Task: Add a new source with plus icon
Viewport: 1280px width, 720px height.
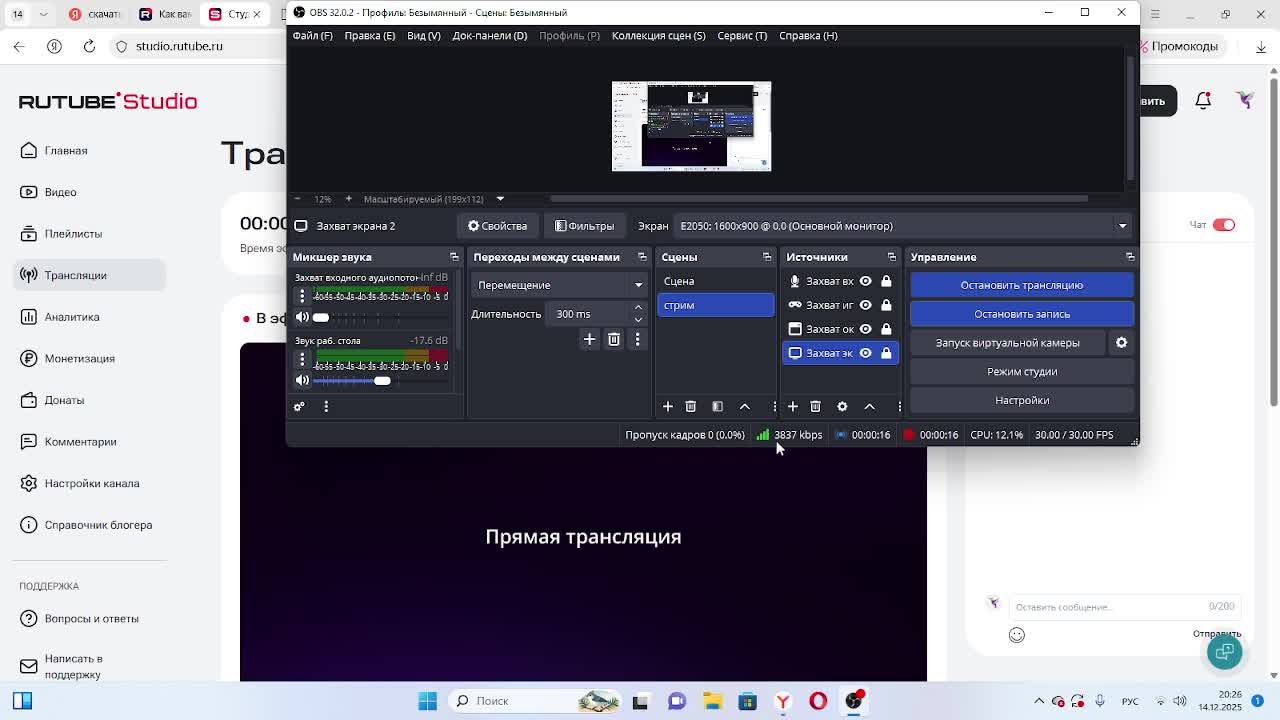Action: point(793,406)
